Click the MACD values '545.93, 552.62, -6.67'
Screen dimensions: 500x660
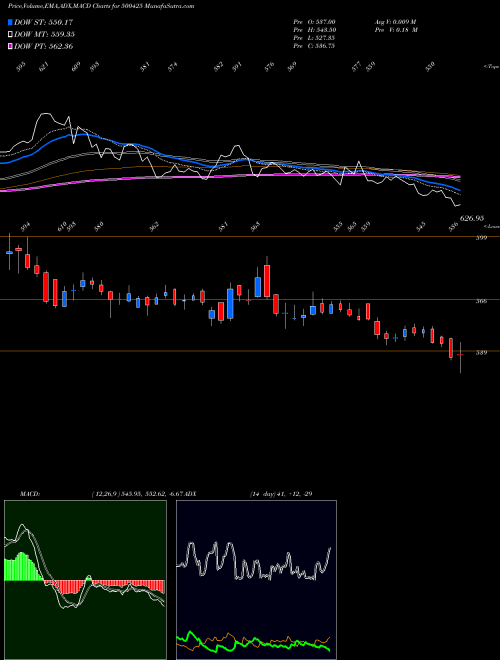[152, 493]
